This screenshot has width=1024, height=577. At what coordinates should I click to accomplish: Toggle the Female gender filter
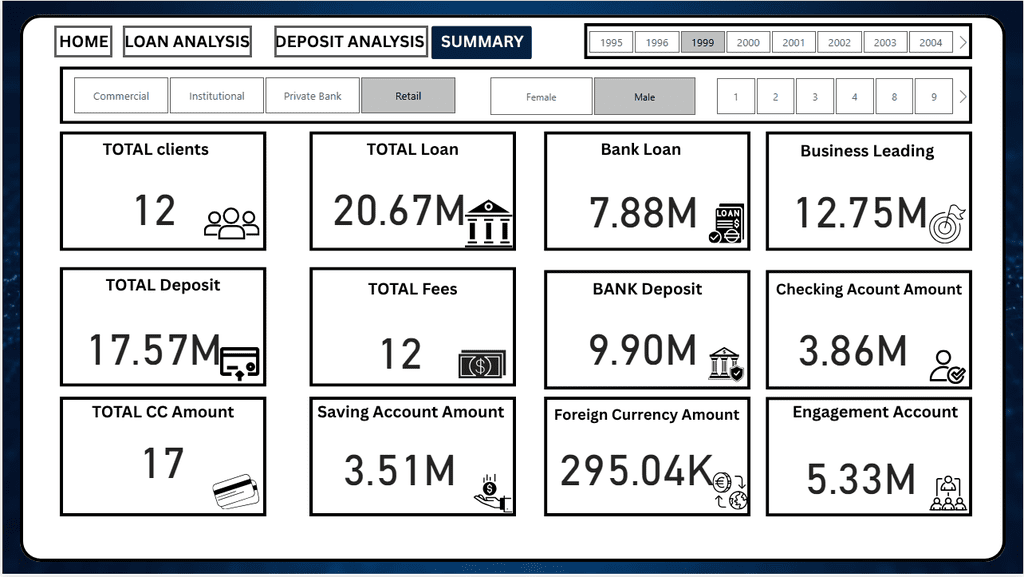pos(541,97)
